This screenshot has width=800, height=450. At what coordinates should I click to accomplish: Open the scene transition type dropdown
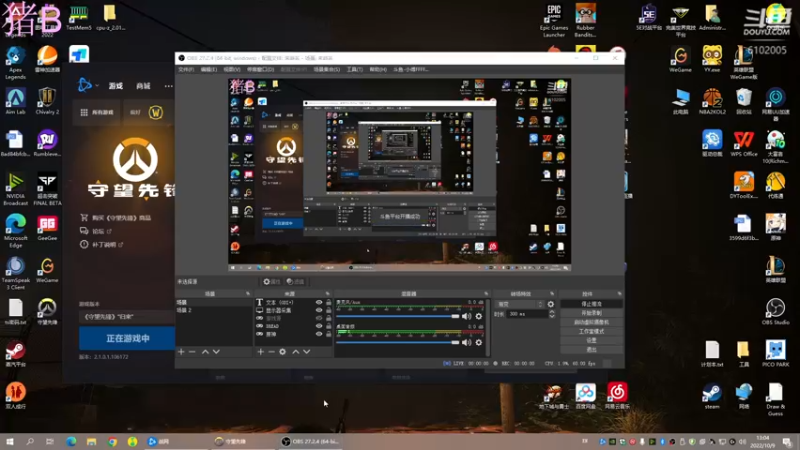[519, 304]
